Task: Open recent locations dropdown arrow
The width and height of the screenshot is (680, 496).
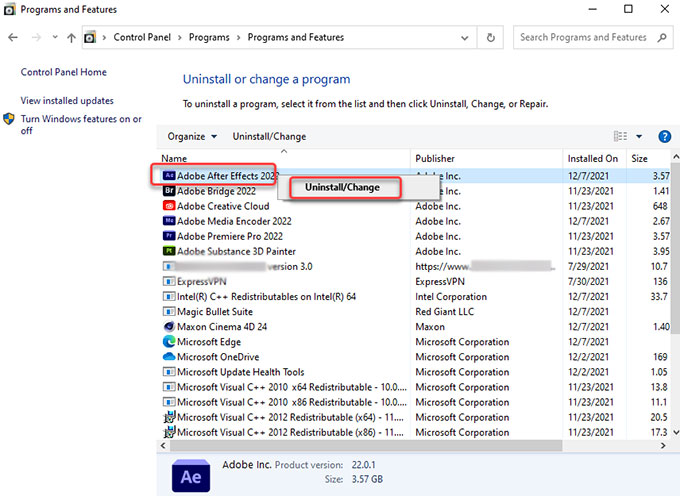Action: [x=55, y=37]
